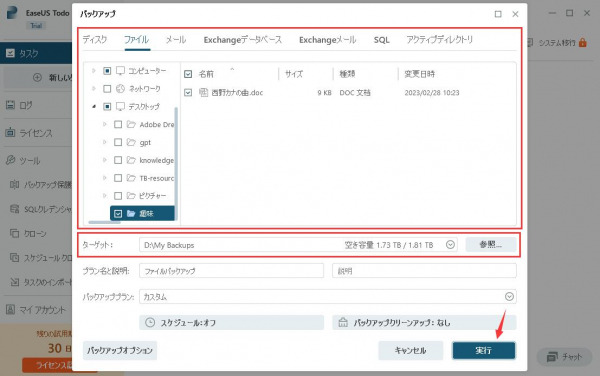Expand the Adobe Dre folder node

click(104, 124)
